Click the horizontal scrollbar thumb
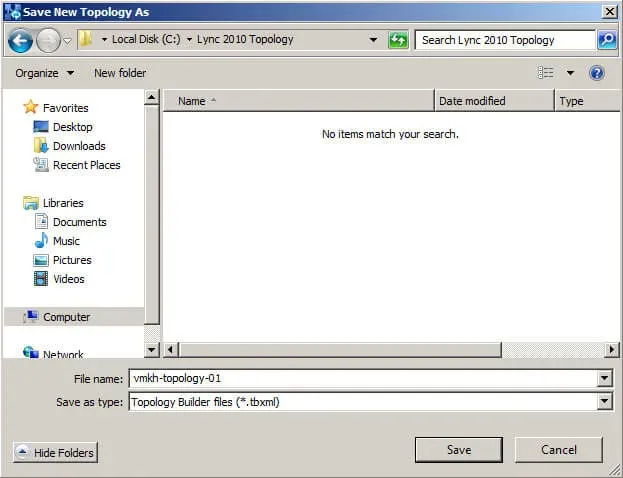623x478 pixels. pos(340,350)
